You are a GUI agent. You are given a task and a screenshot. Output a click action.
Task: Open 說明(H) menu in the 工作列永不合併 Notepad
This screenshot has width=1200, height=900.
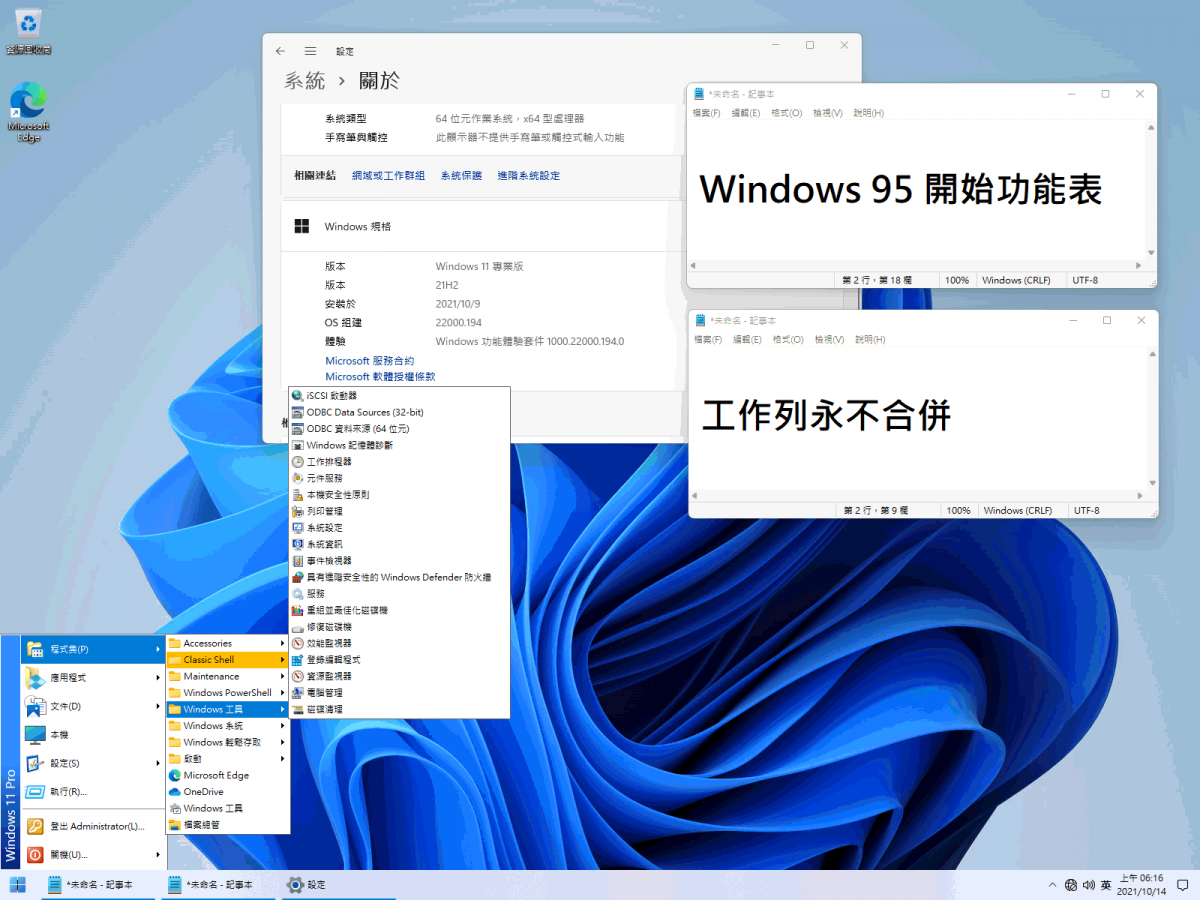tap(869, 340)
